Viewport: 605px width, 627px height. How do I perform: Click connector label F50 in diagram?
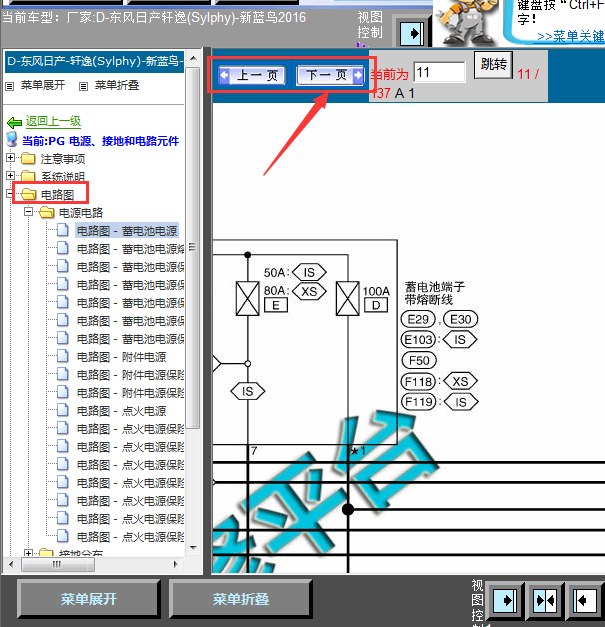pos(419,361)
